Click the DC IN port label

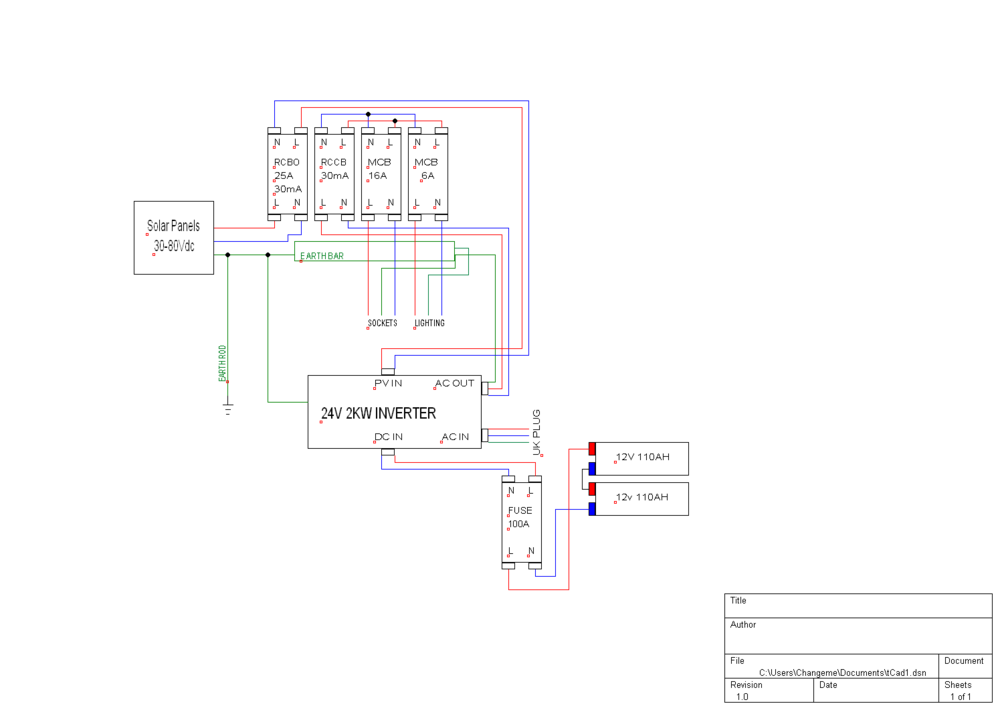click(x=388, y=437)
